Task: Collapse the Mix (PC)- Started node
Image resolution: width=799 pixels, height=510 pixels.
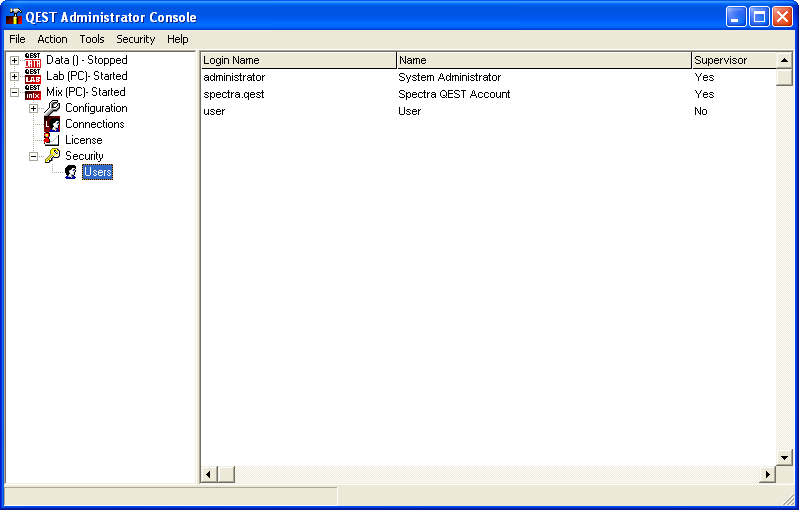Action: pos(14,92)
